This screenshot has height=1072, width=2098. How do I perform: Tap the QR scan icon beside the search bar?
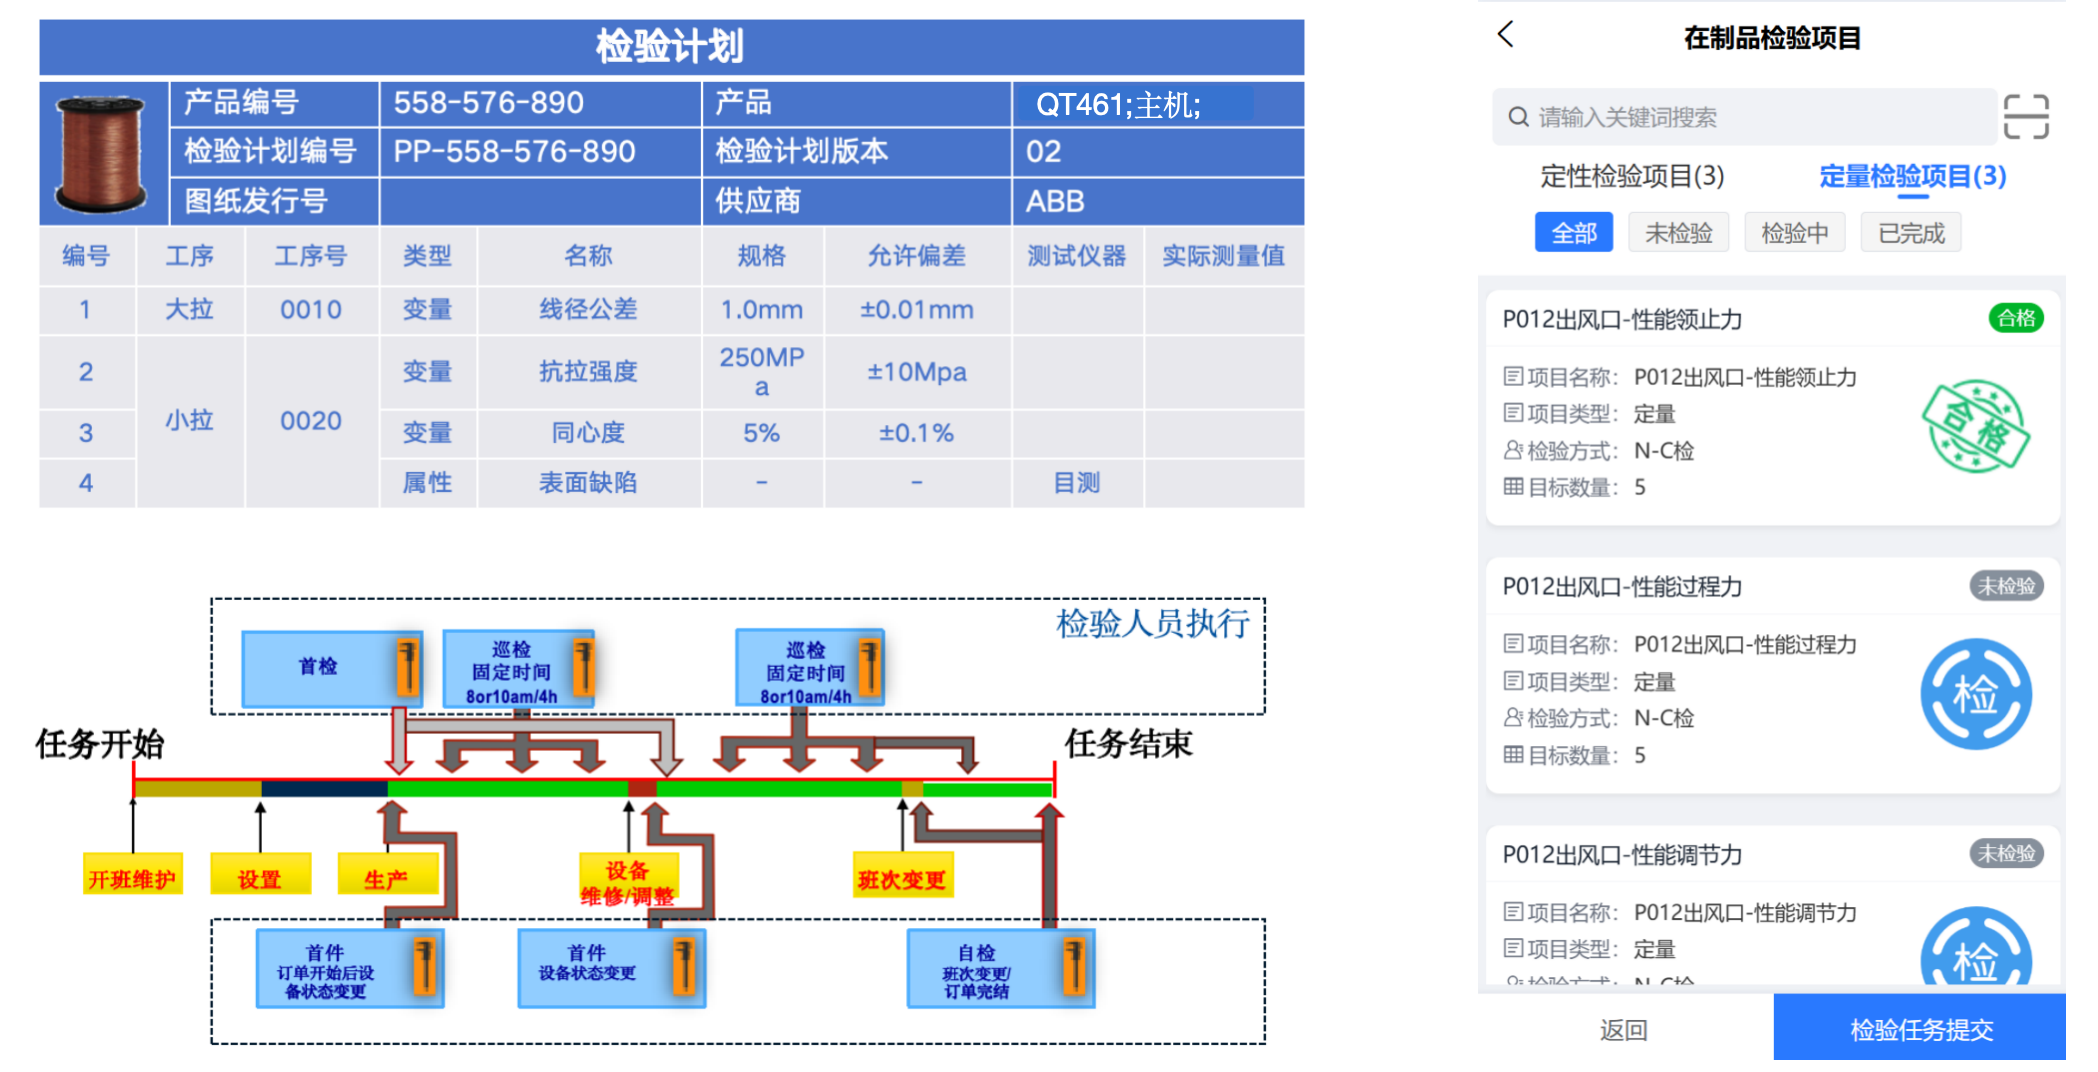coord(2027,116)
